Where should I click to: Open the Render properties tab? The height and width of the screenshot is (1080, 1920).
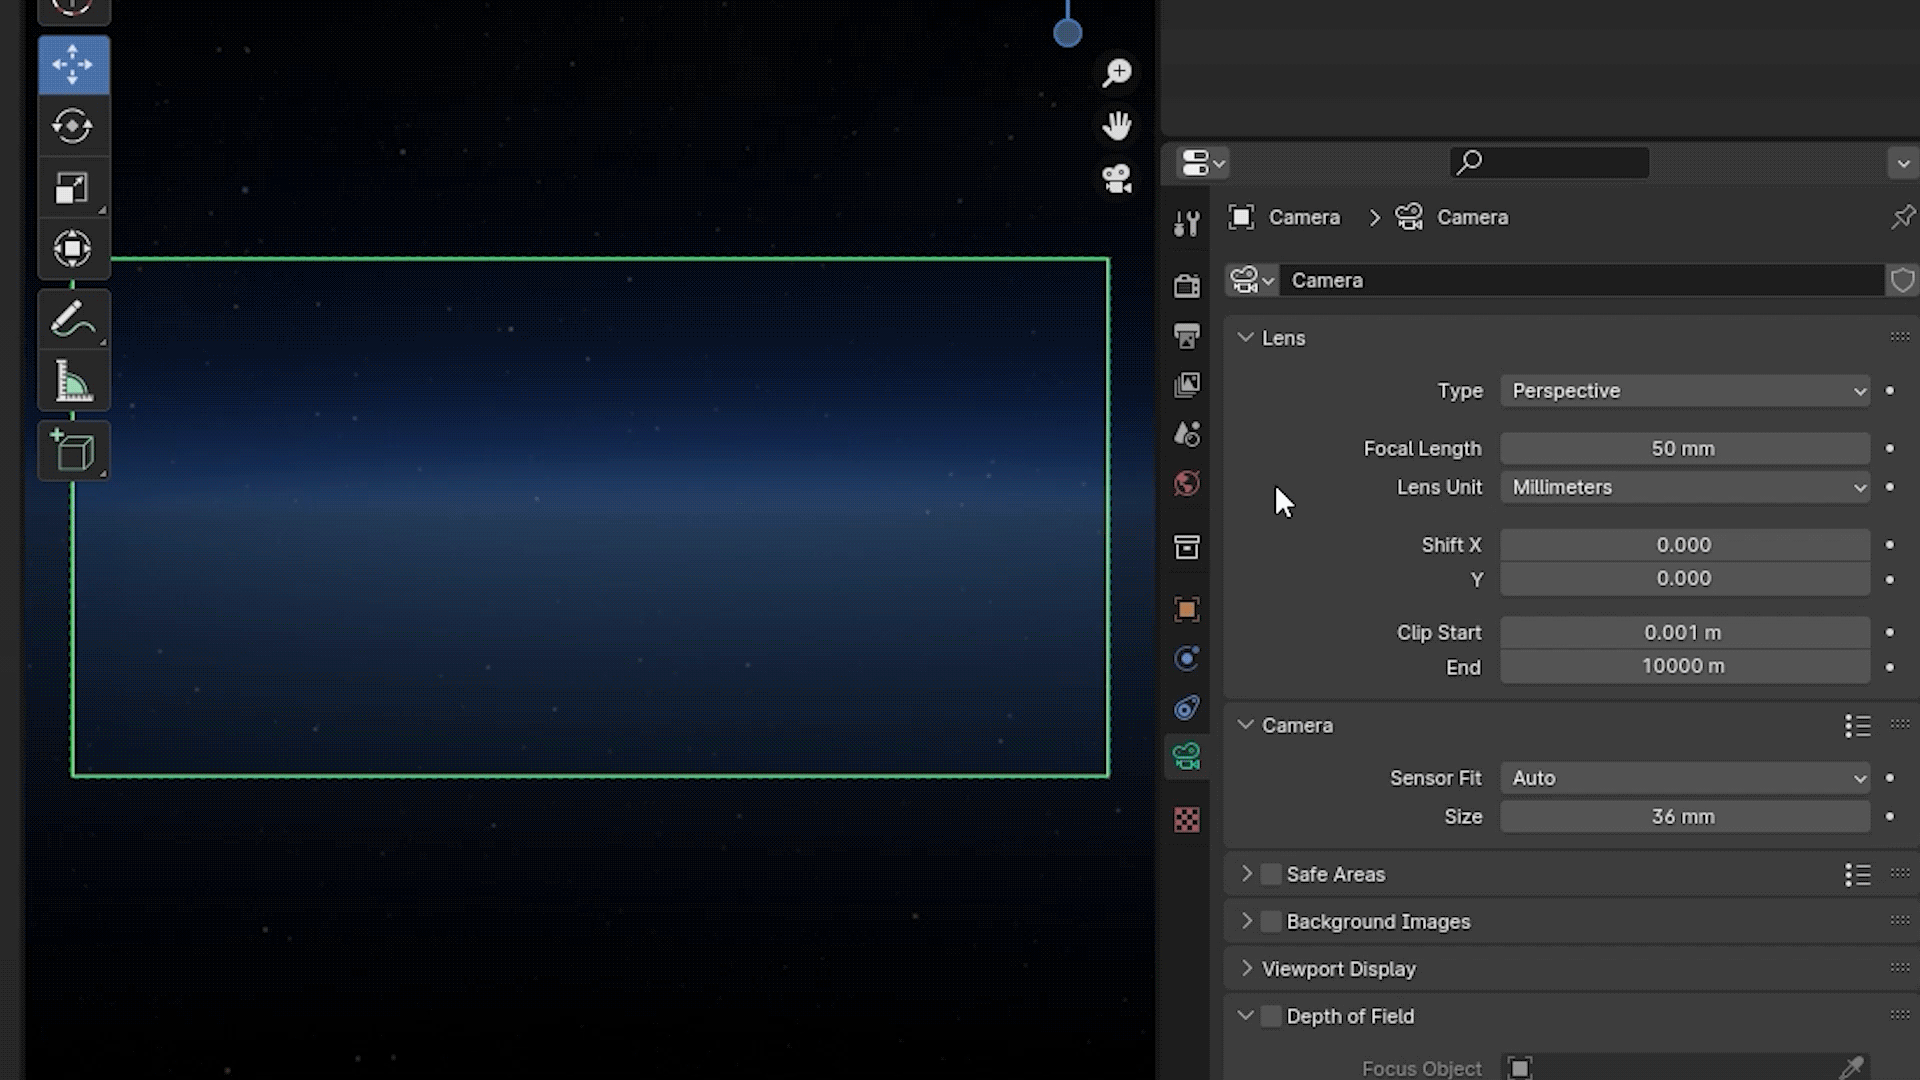[x=1187, y=286]
